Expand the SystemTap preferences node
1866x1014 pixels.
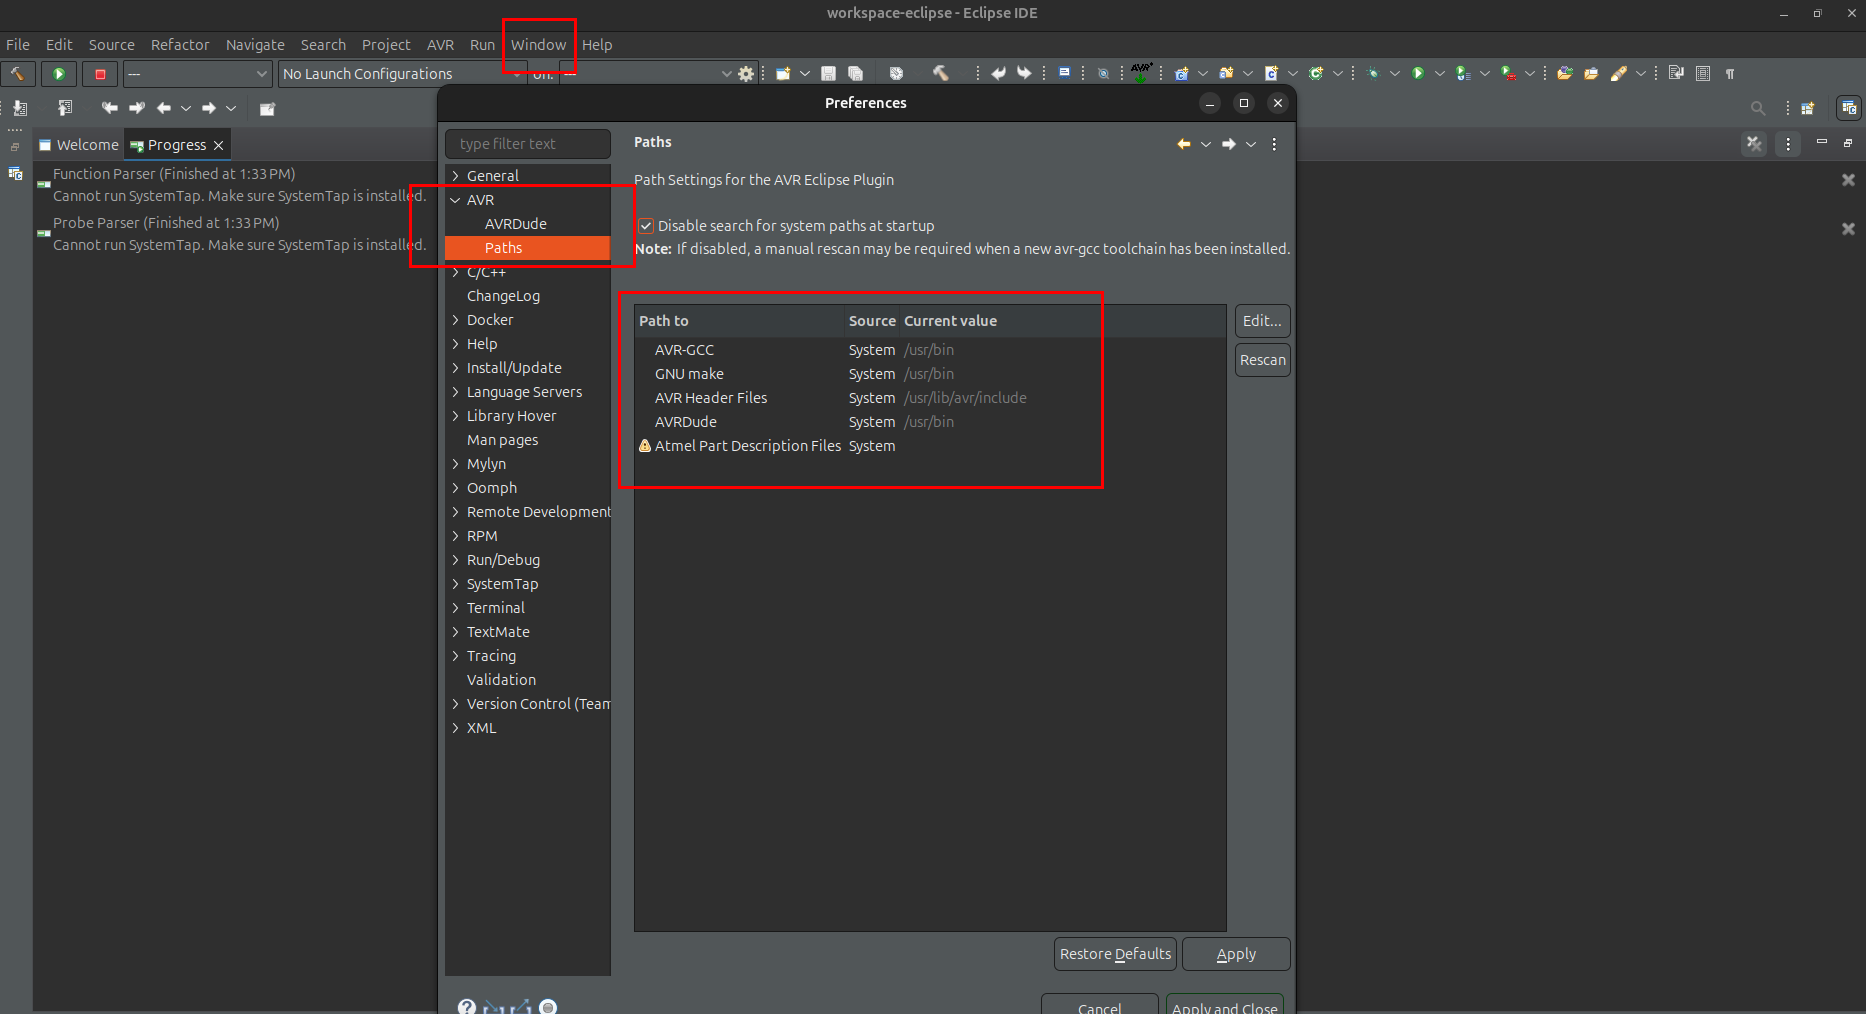point(456,584)
